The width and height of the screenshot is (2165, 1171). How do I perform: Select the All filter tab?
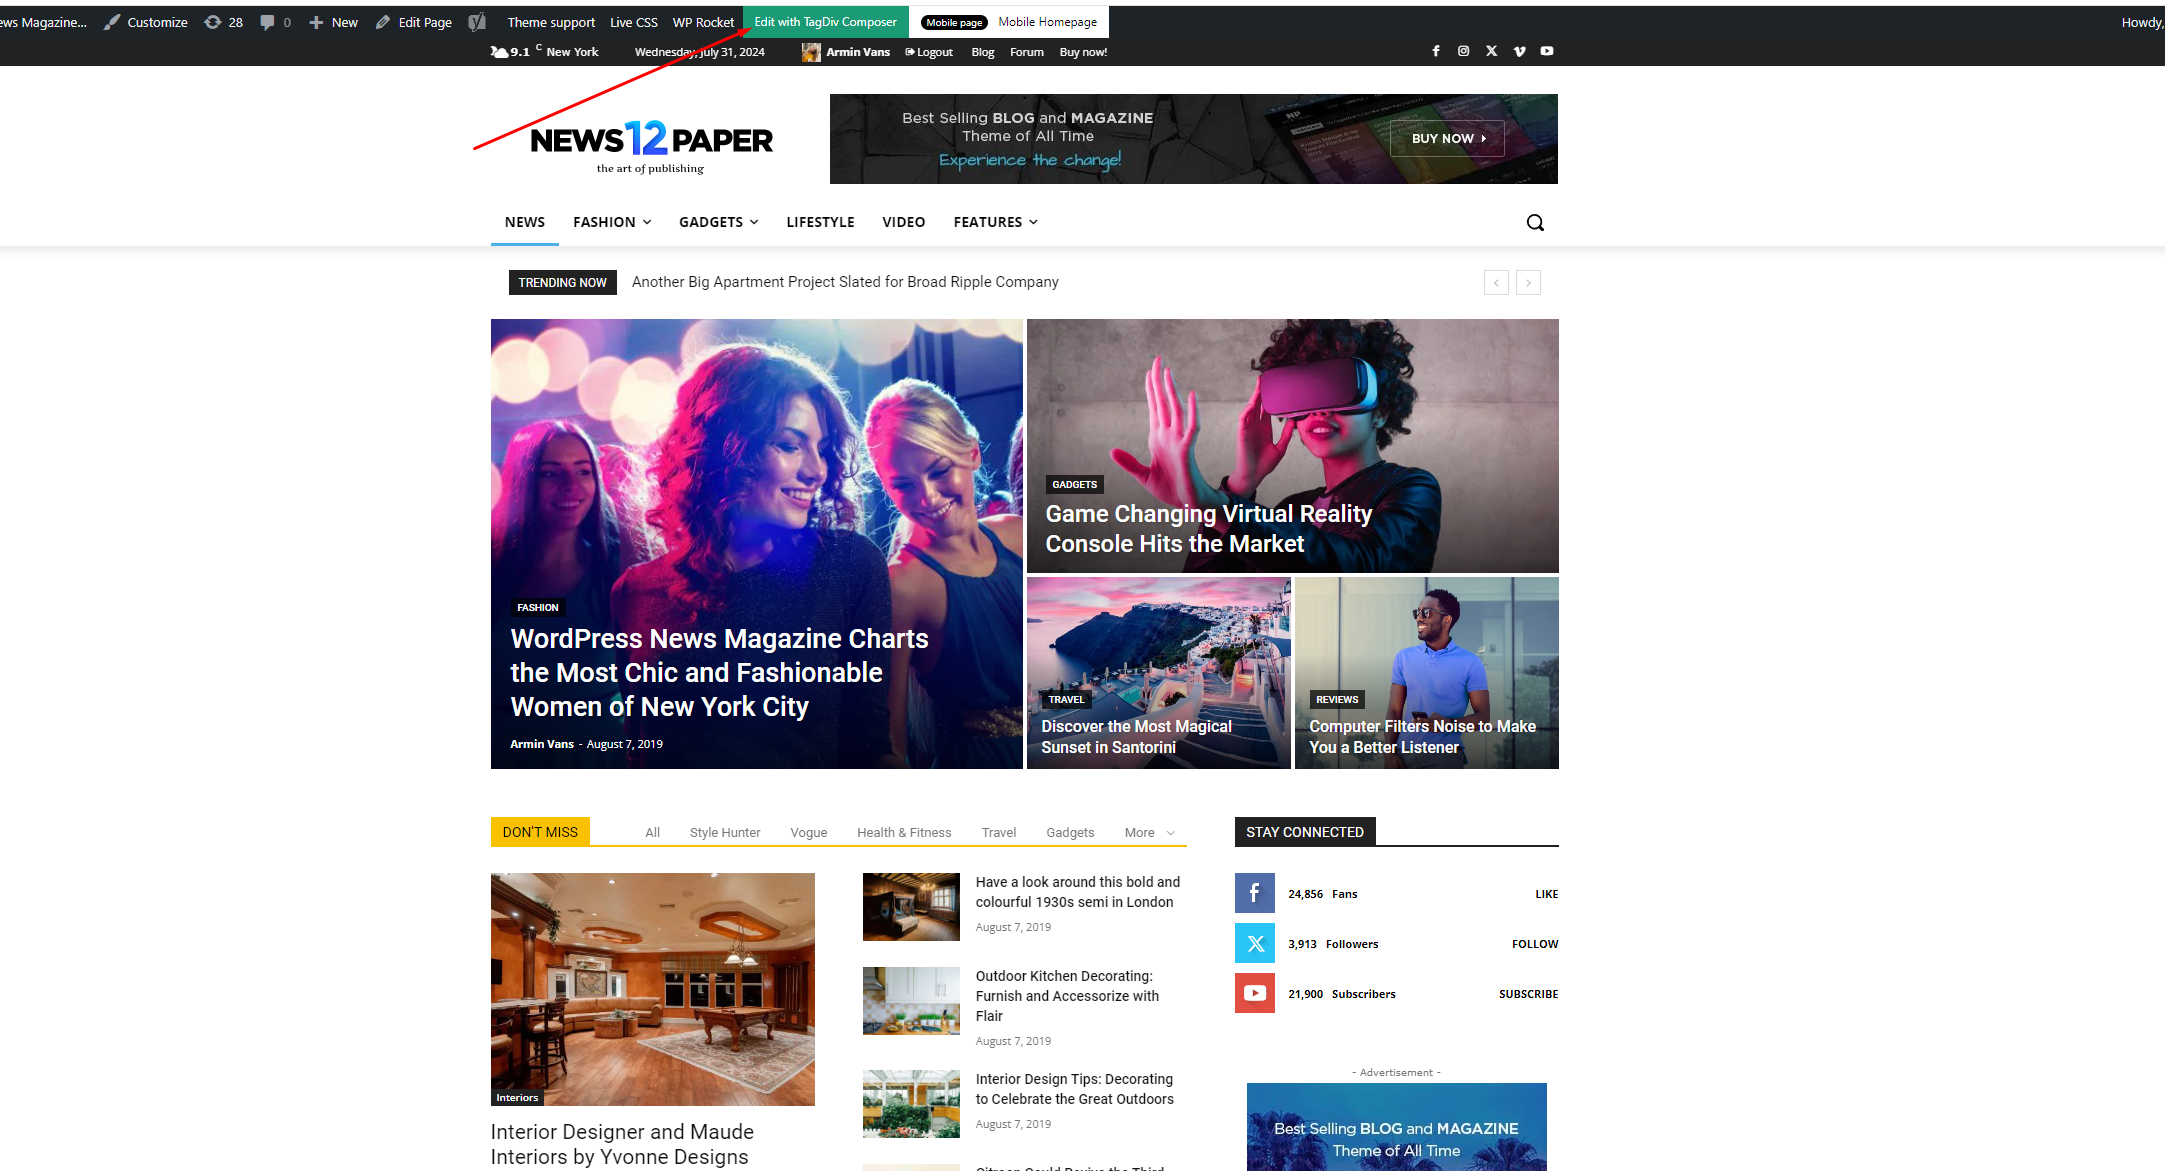tap(652, 832)
